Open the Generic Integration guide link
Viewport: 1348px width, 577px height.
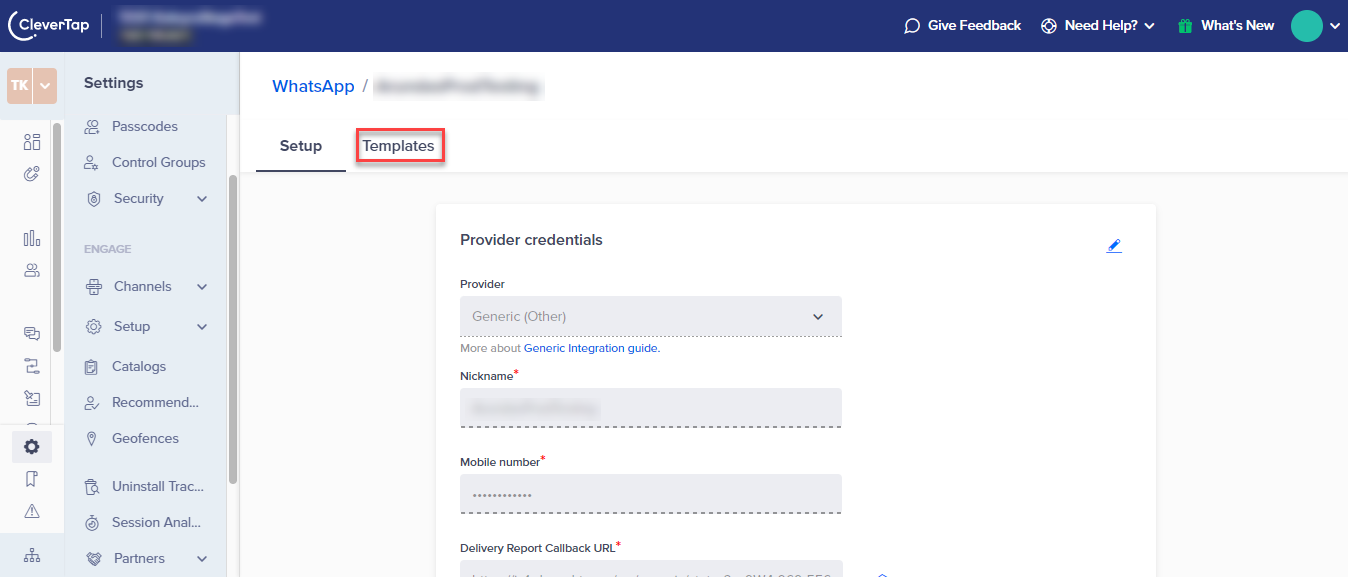[x=590, y=349]
